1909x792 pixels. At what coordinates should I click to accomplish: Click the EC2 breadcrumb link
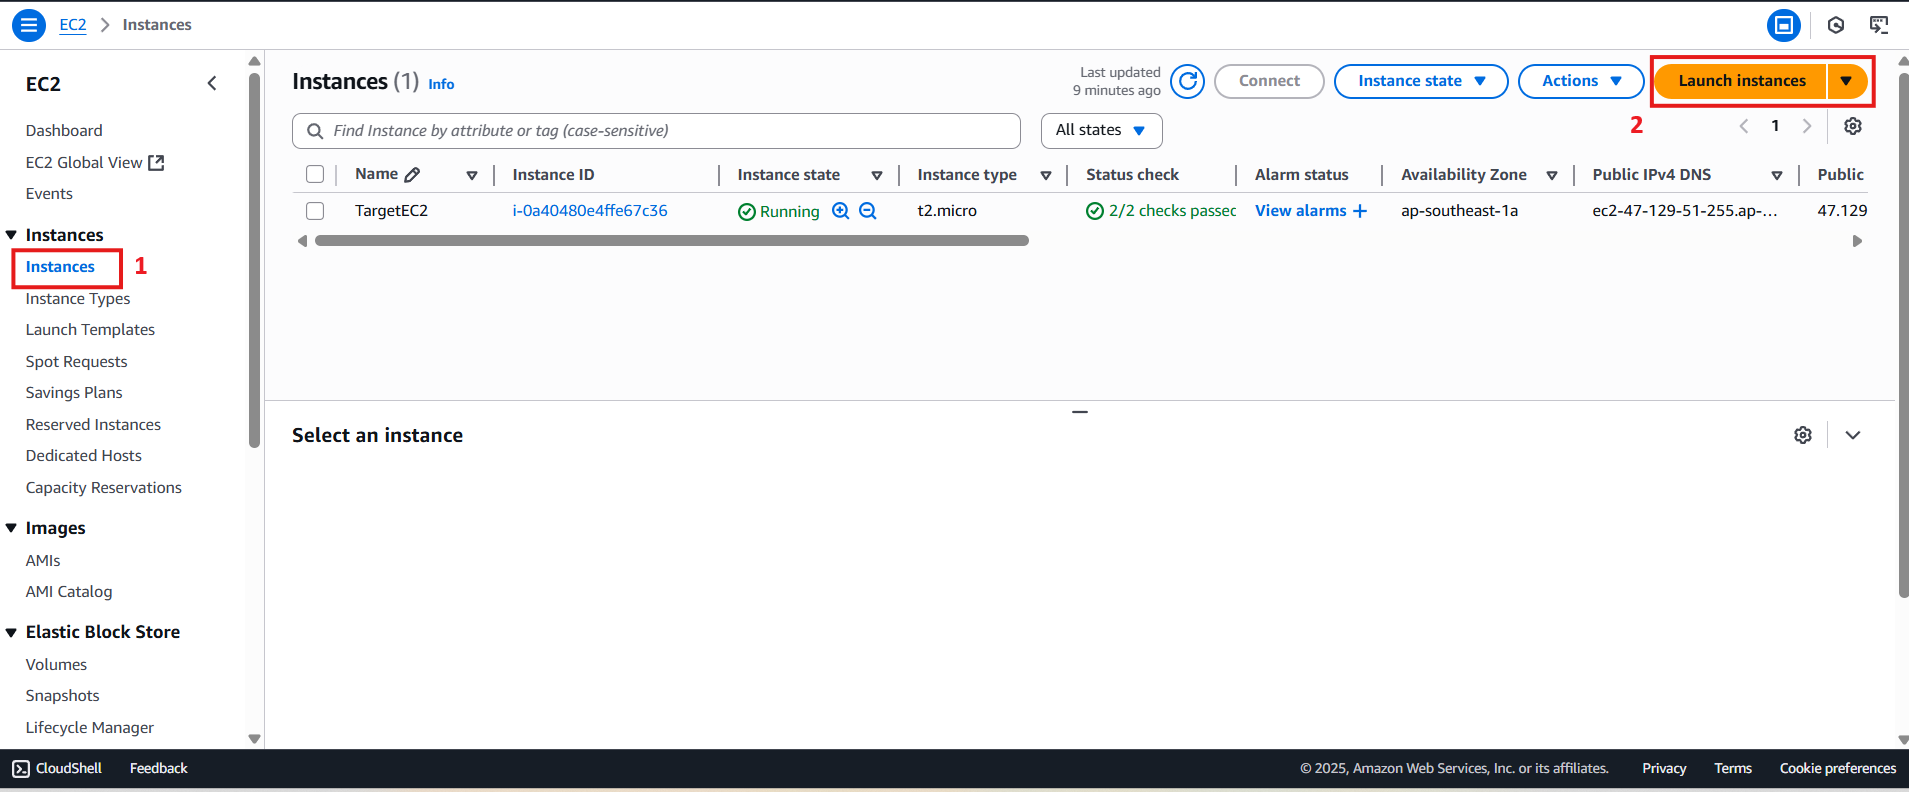73,25
